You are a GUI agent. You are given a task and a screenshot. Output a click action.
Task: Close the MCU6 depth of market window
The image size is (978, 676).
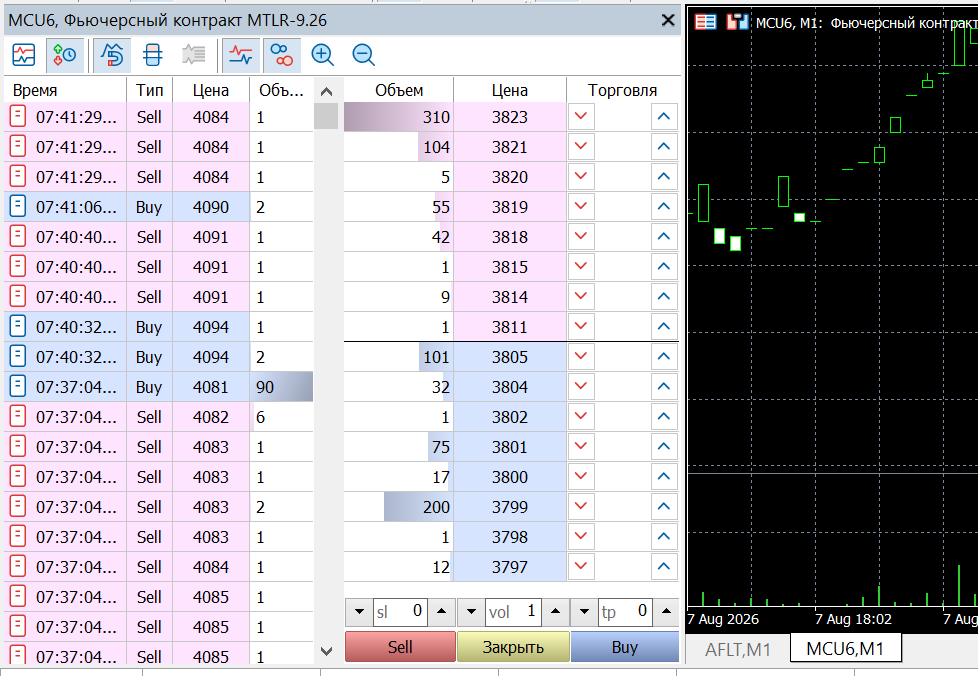pyautogui.click(x=668, y=21)
